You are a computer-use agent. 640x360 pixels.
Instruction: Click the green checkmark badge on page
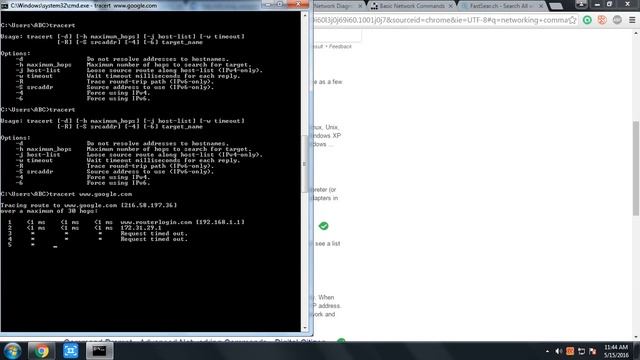[323, 226]
